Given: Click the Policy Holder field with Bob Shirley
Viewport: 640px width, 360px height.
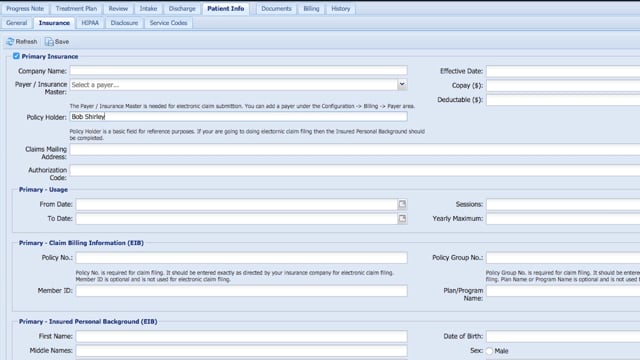Looking at the screenshot, I should [x=238, y=117].
